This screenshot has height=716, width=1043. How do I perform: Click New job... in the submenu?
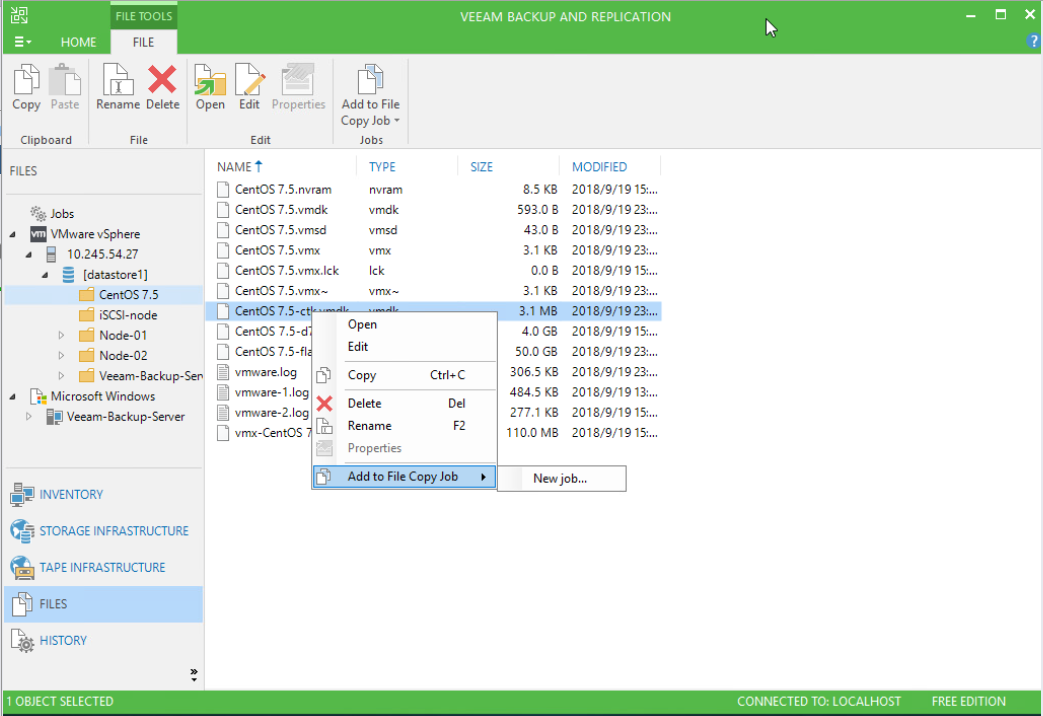(x=560, y=478)
